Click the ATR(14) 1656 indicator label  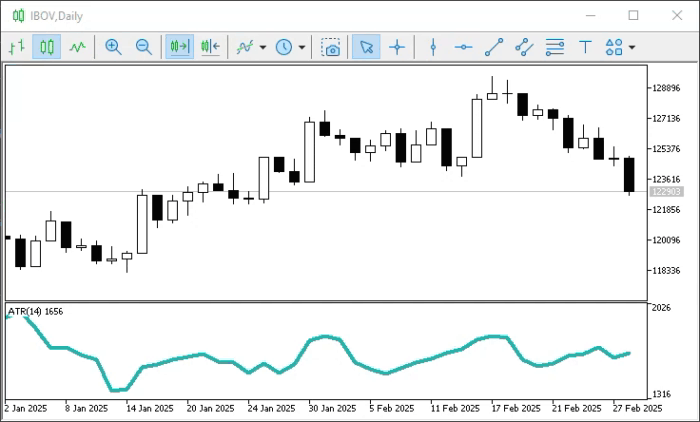pos(36,311)
